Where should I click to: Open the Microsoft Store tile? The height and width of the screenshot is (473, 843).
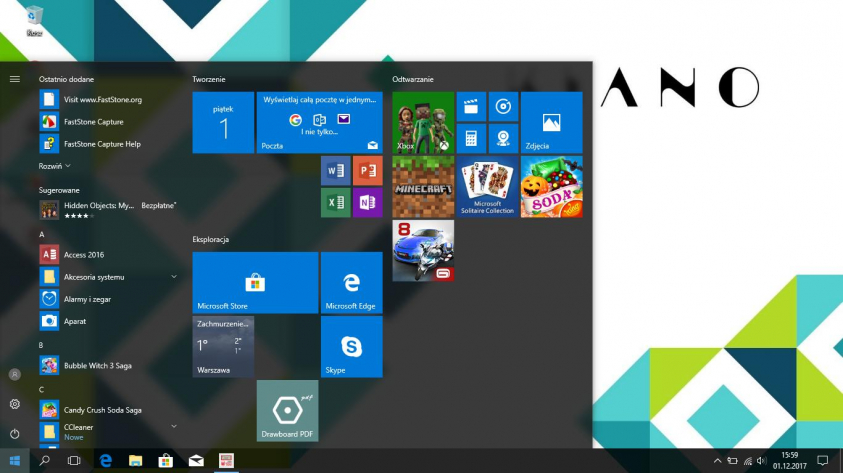click(255, 283)
